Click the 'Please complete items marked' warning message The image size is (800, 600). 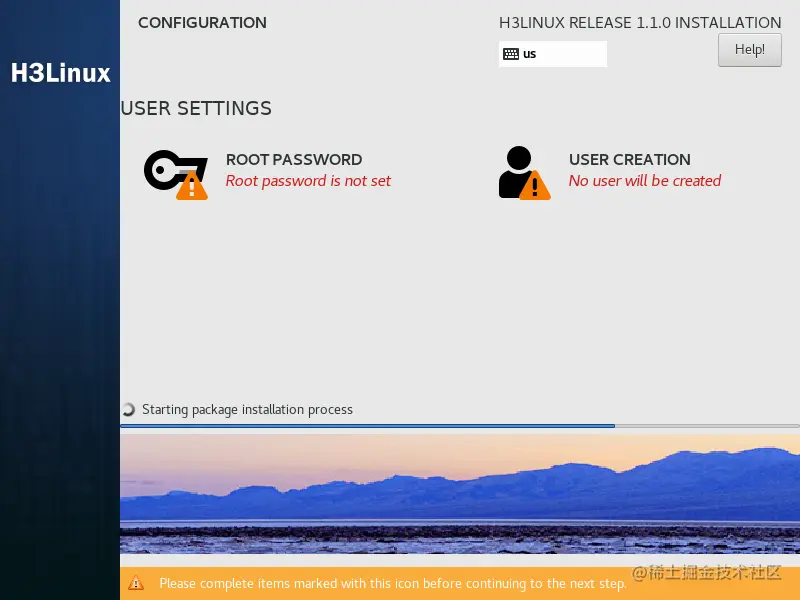pos(393,583)
